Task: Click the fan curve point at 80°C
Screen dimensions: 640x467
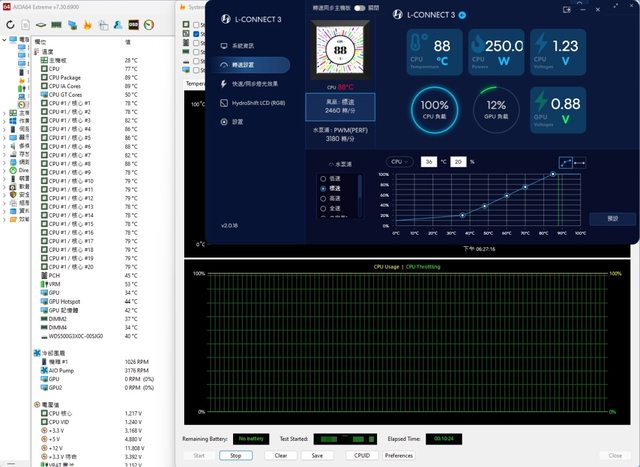Action: pos(553,174)
